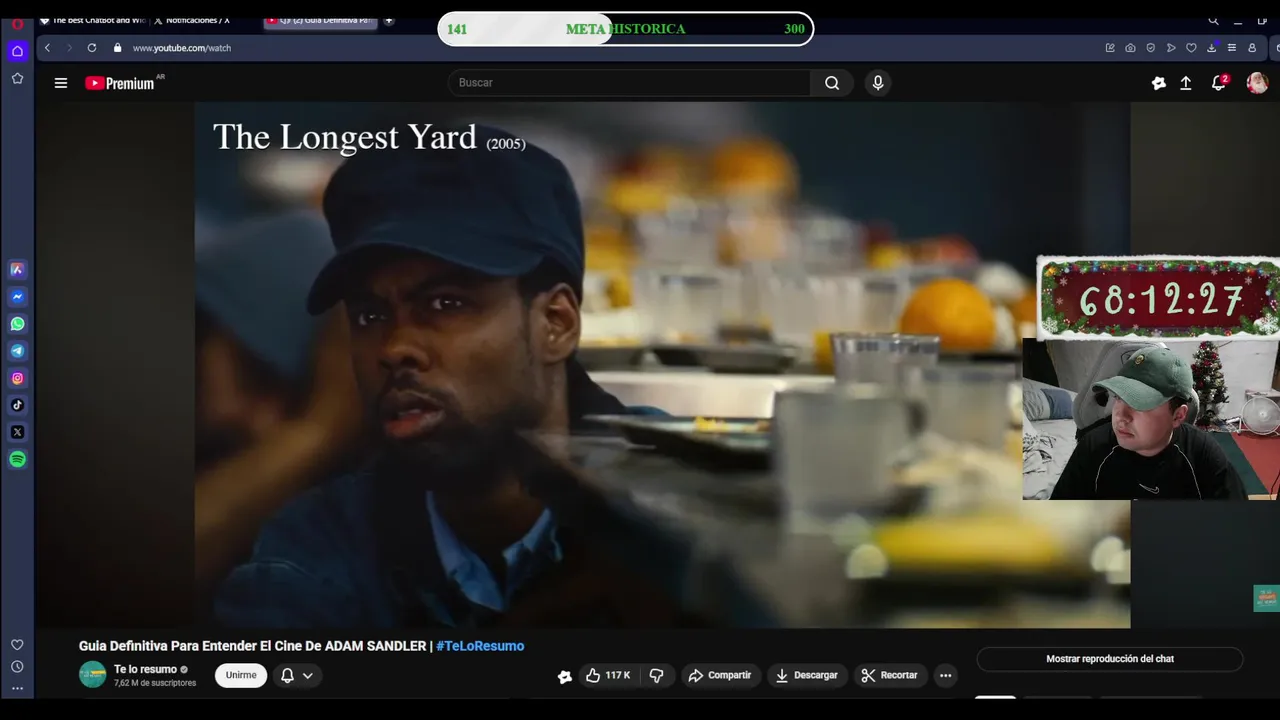Add page to bookmarks heart icon
This screenshot has height=720, width=1280.
pyautogui.click(x=1191, y=48)
